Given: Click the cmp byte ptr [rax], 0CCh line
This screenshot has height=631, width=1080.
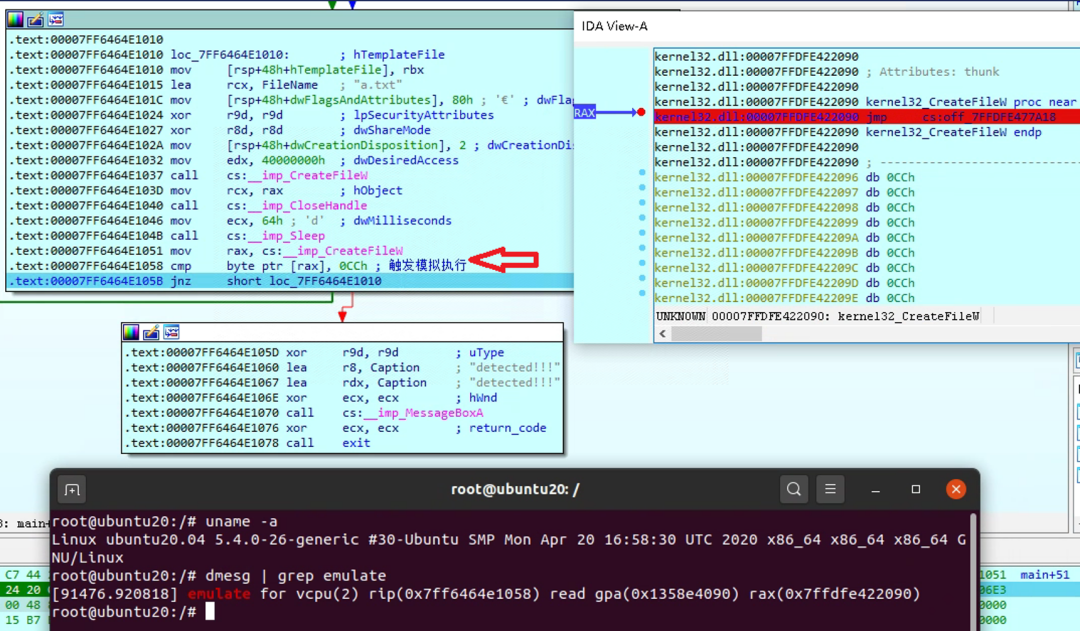Looking at the screenshot, I should 238,266.
